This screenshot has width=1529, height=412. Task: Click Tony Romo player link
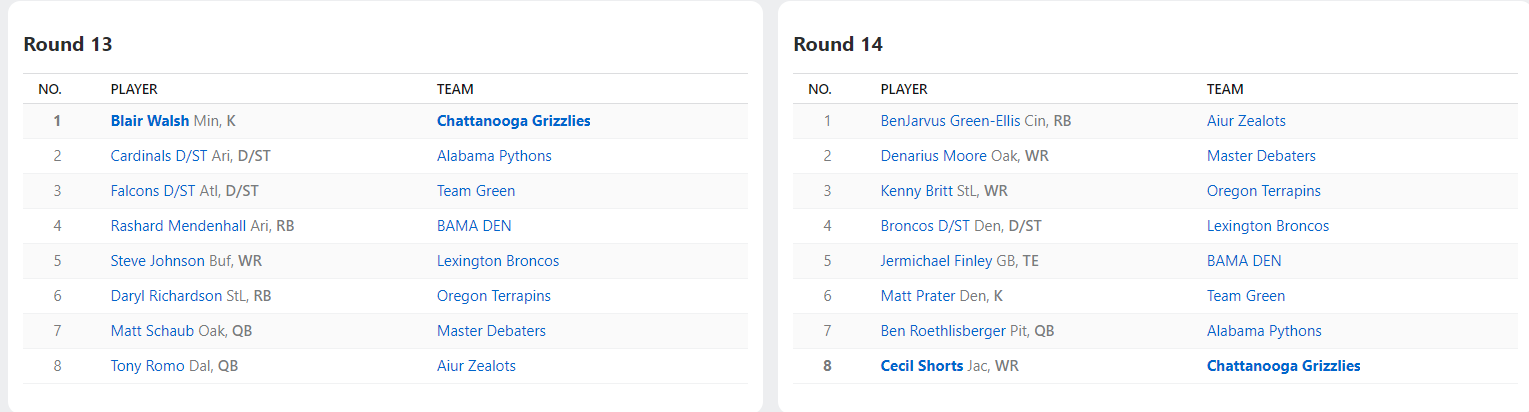[147, 366]
